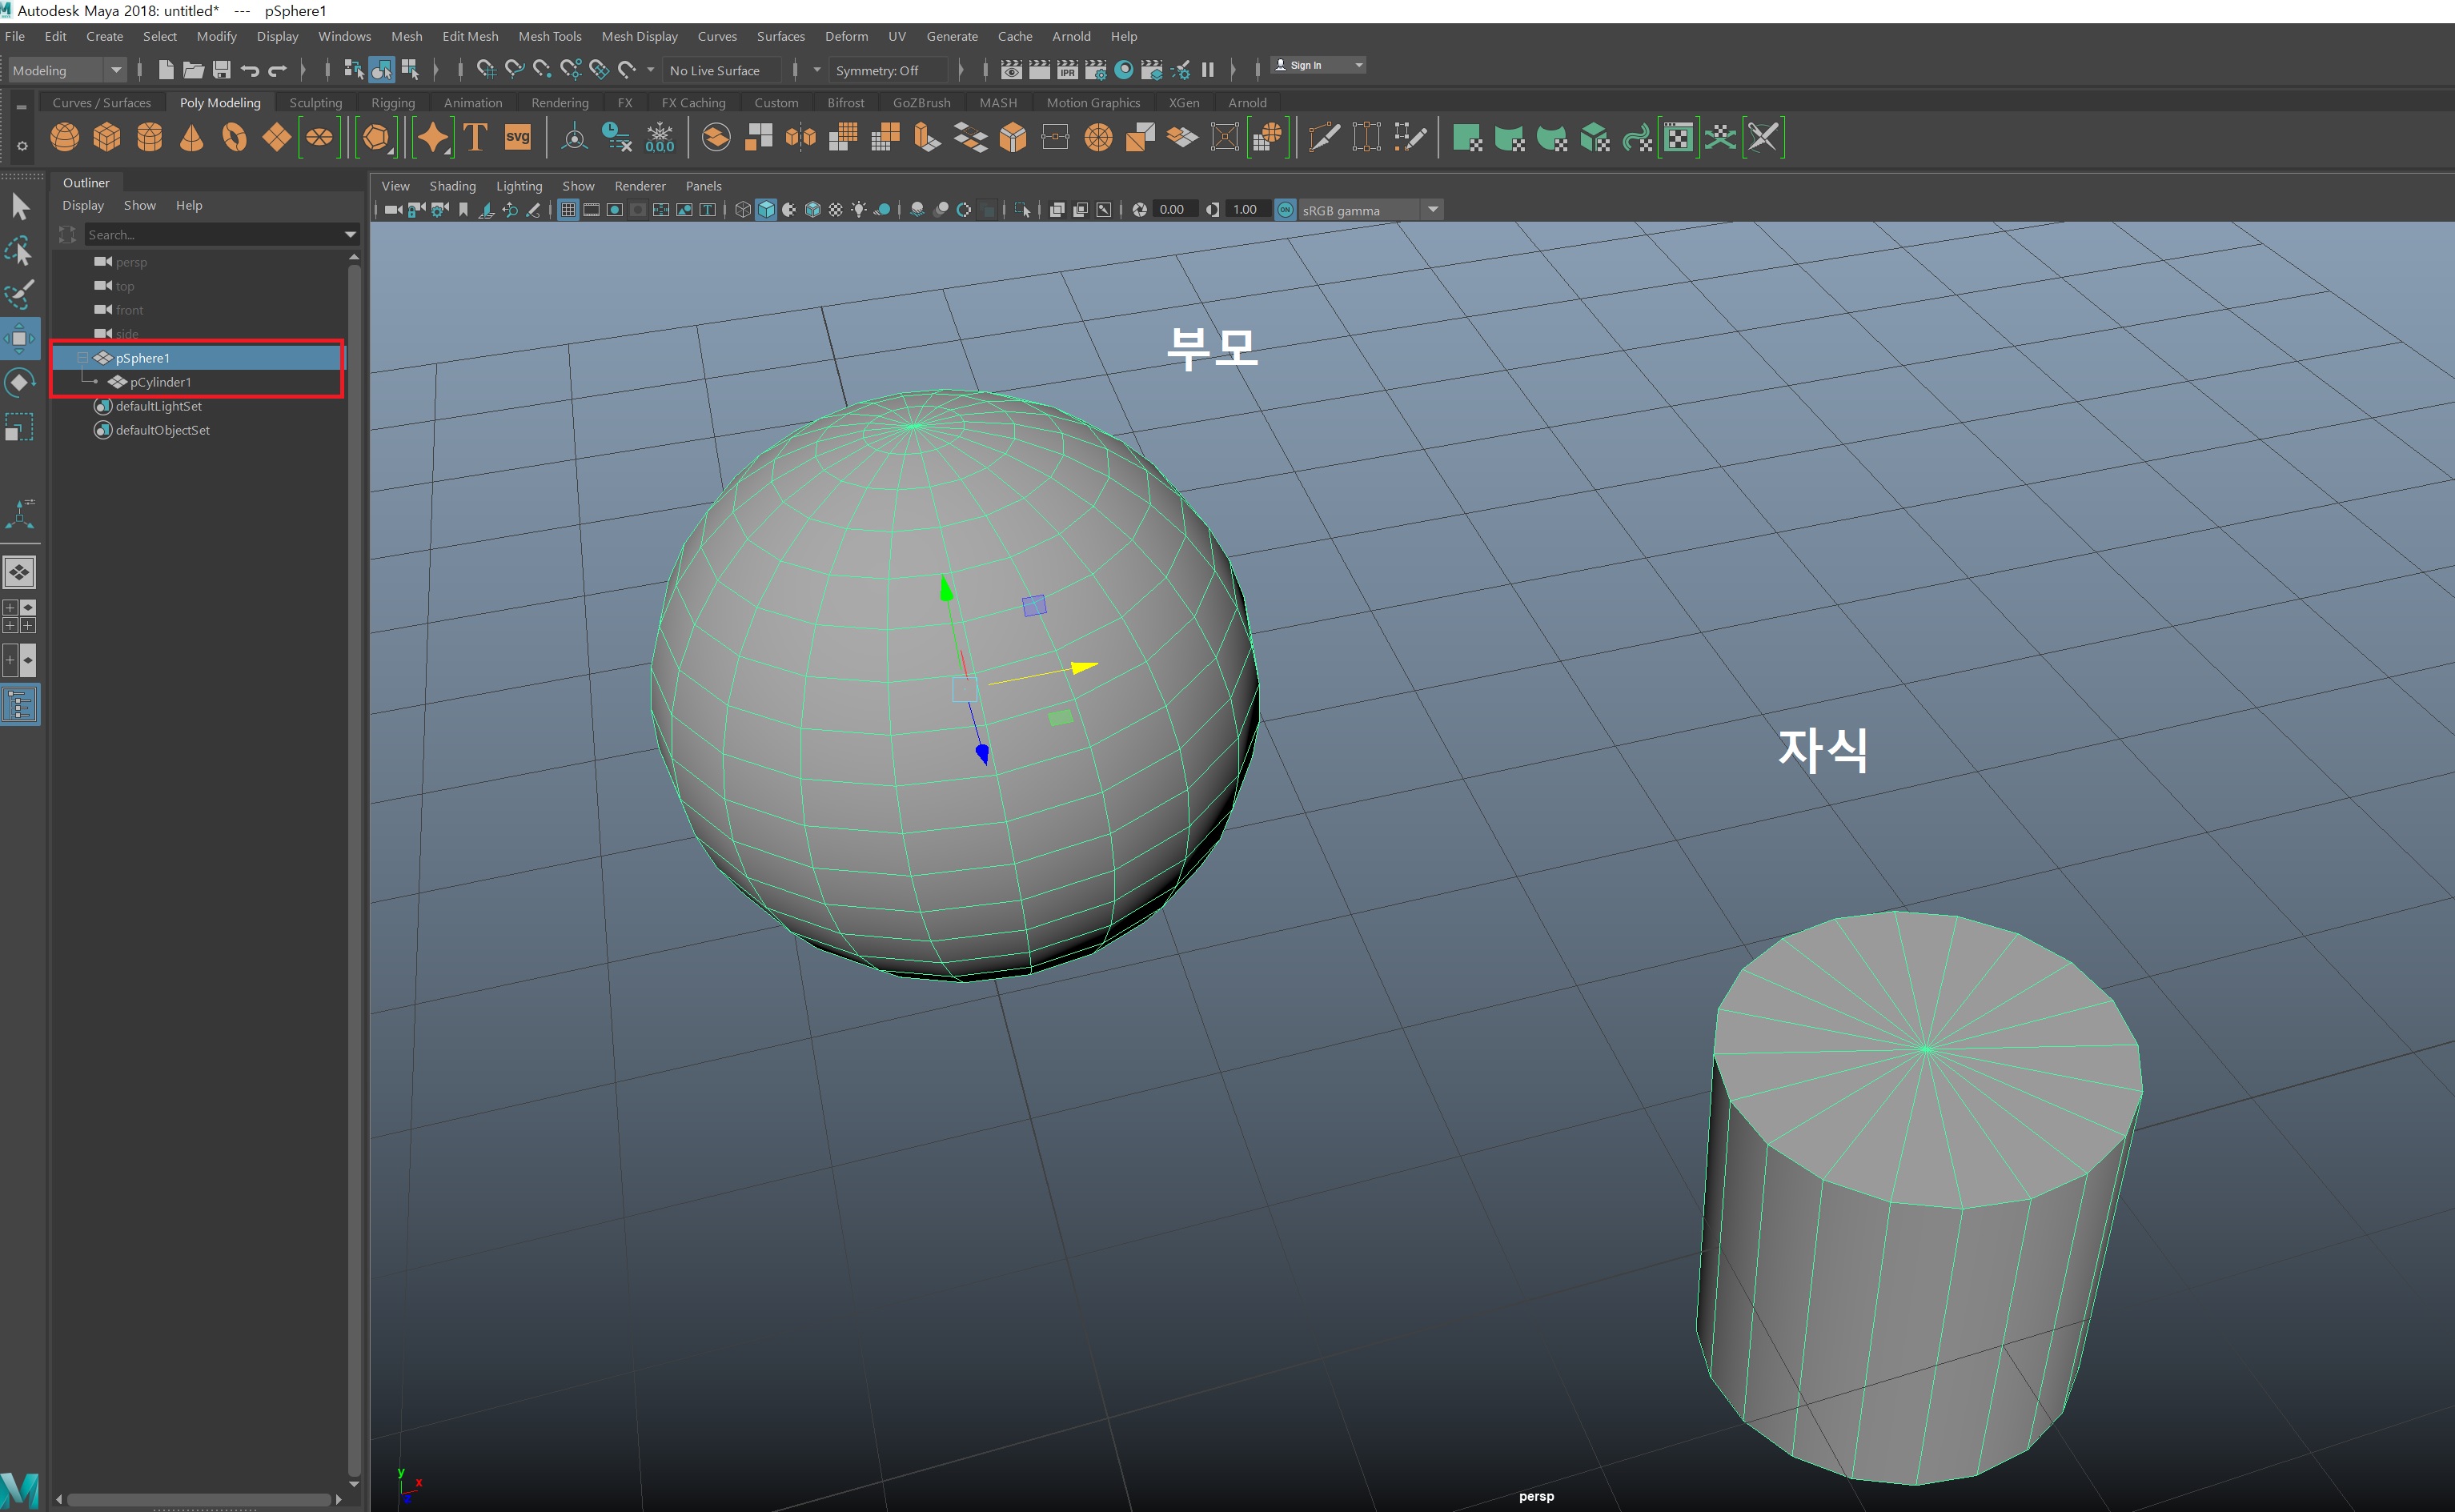Toggle Snap to Curves
This screenshot has height=1512, width=2455.
tap(514, 69)
